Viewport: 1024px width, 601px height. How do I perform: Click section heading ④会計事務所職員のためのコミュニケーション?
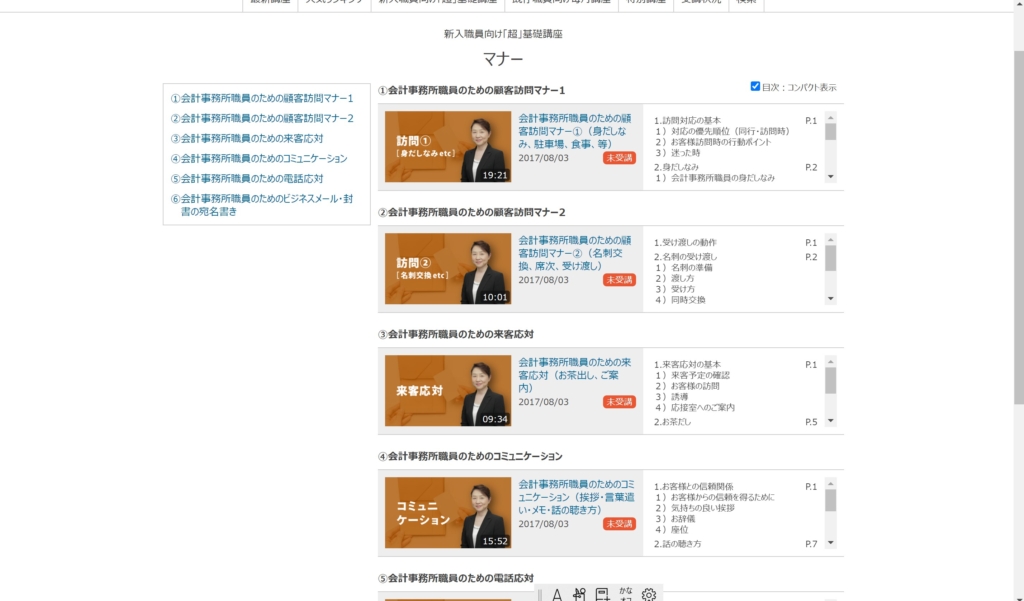click(x=470, y=457)
